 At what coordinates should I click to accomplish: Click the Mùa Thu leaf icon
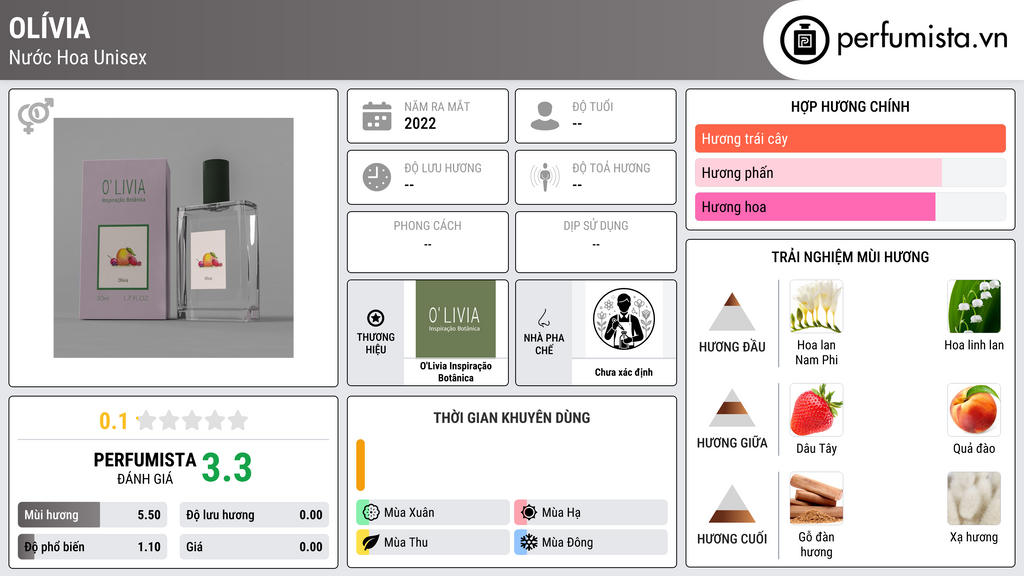[x=371, y=542]
